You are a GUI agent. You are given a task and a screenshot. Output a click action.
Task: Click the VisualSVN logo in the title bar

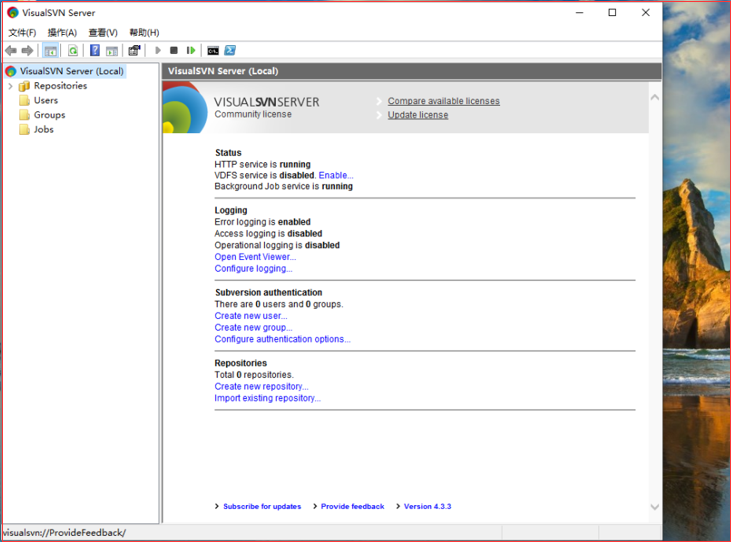pos(13,13)
